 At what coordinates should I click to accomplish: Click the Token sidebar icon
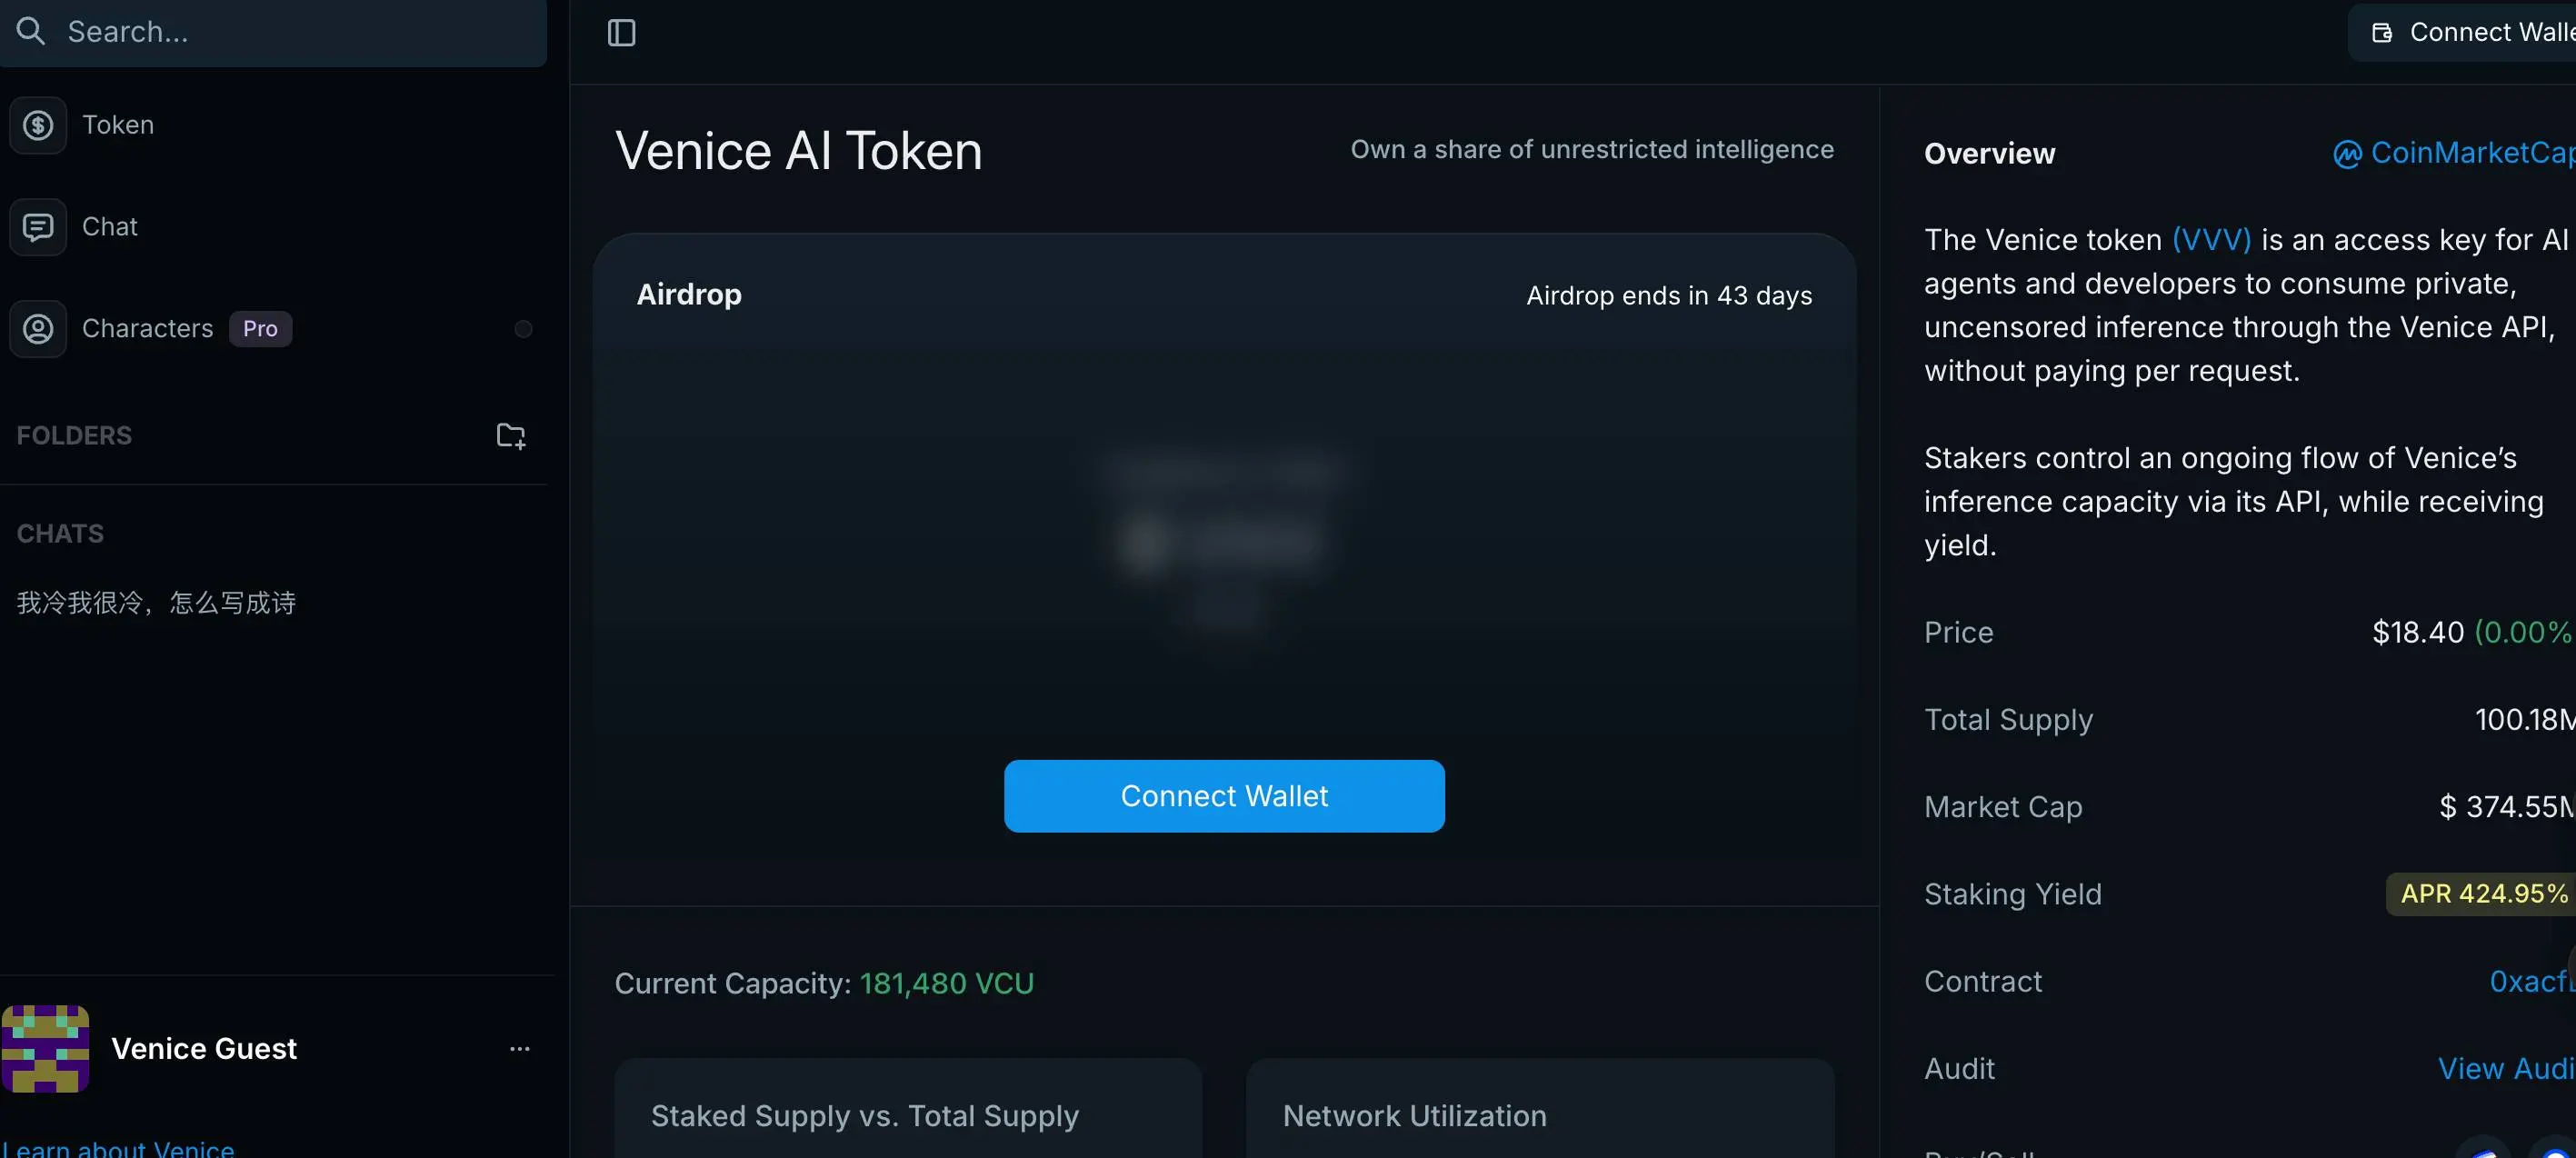(x=39, y=125)
